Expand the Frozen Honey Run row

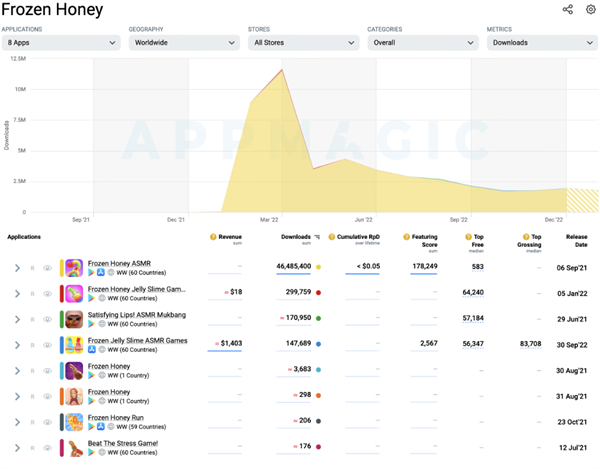[17, 422]
